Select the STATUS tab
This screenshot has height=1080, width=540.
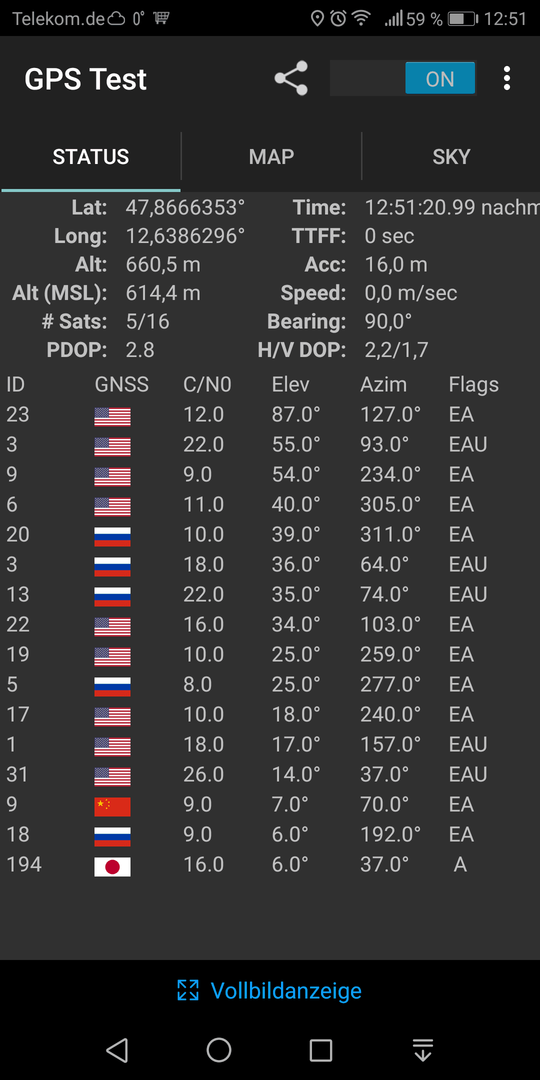[x=91, y=156]
